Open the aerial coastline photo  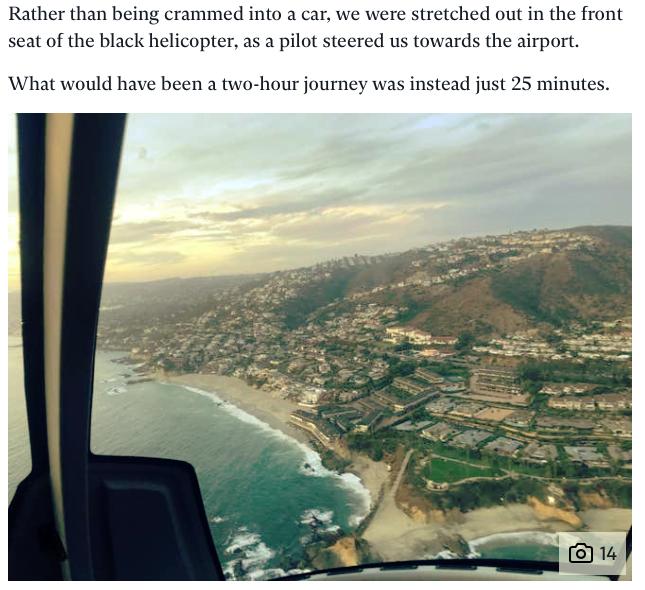click(320, 347)
